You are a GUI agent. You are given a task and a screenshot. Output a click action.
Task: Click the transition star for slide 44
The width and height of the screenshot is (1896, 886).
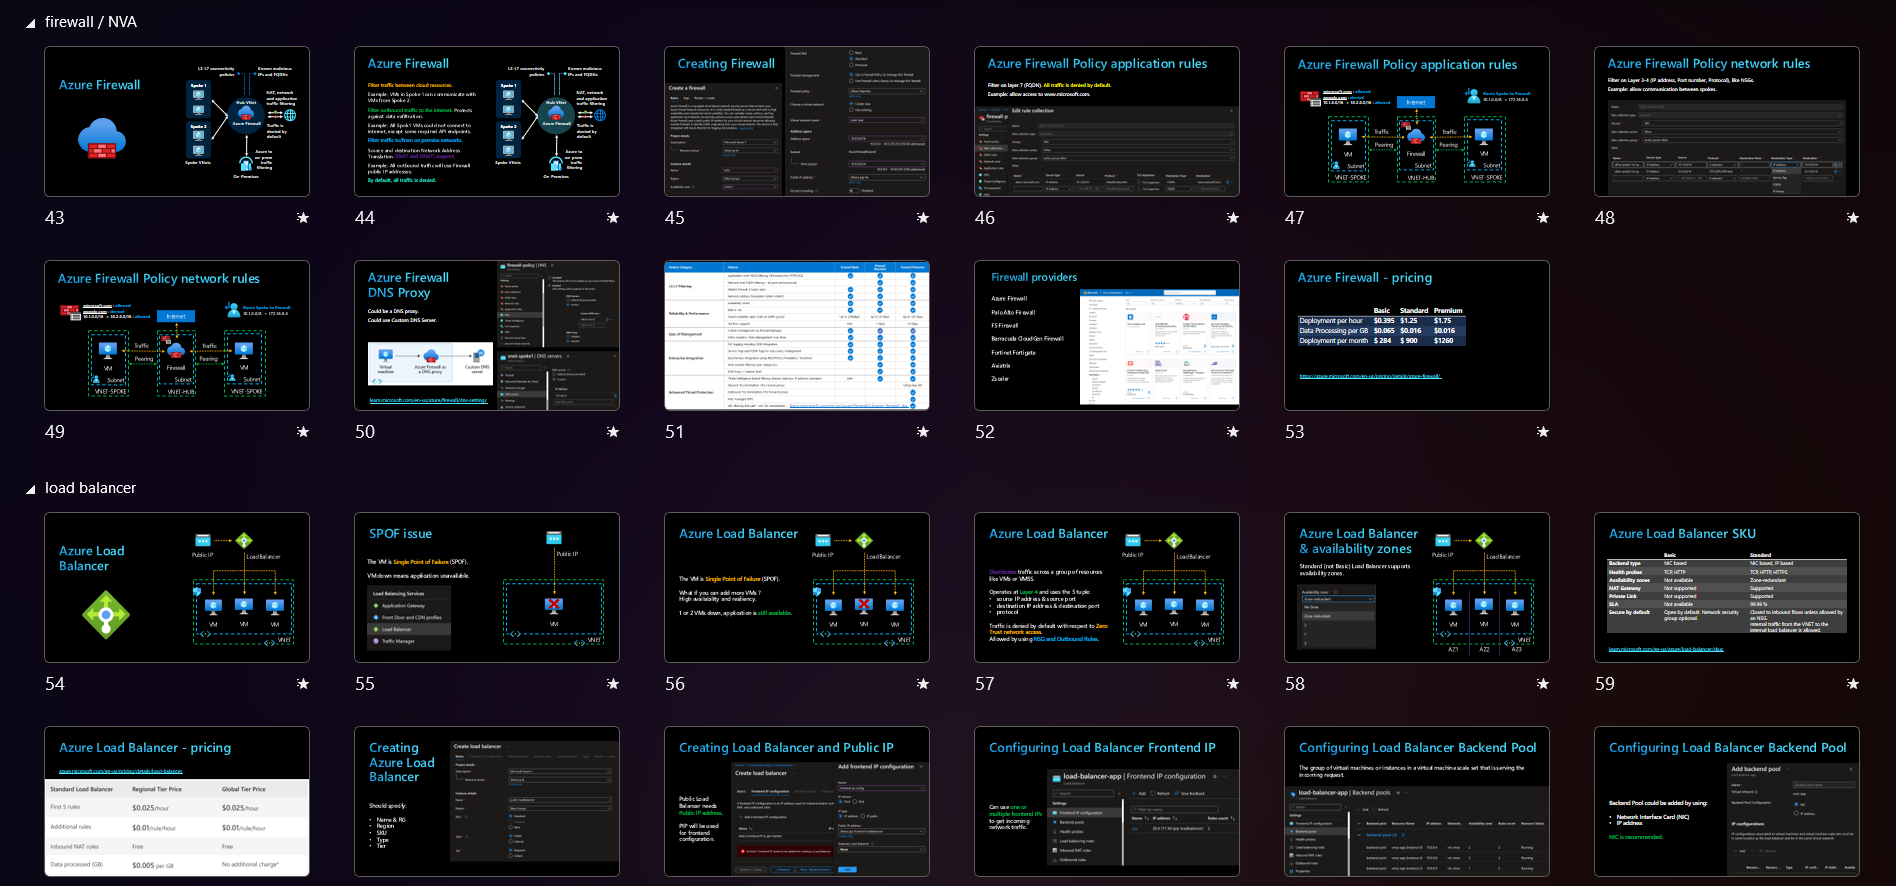(x=613, y=218)
